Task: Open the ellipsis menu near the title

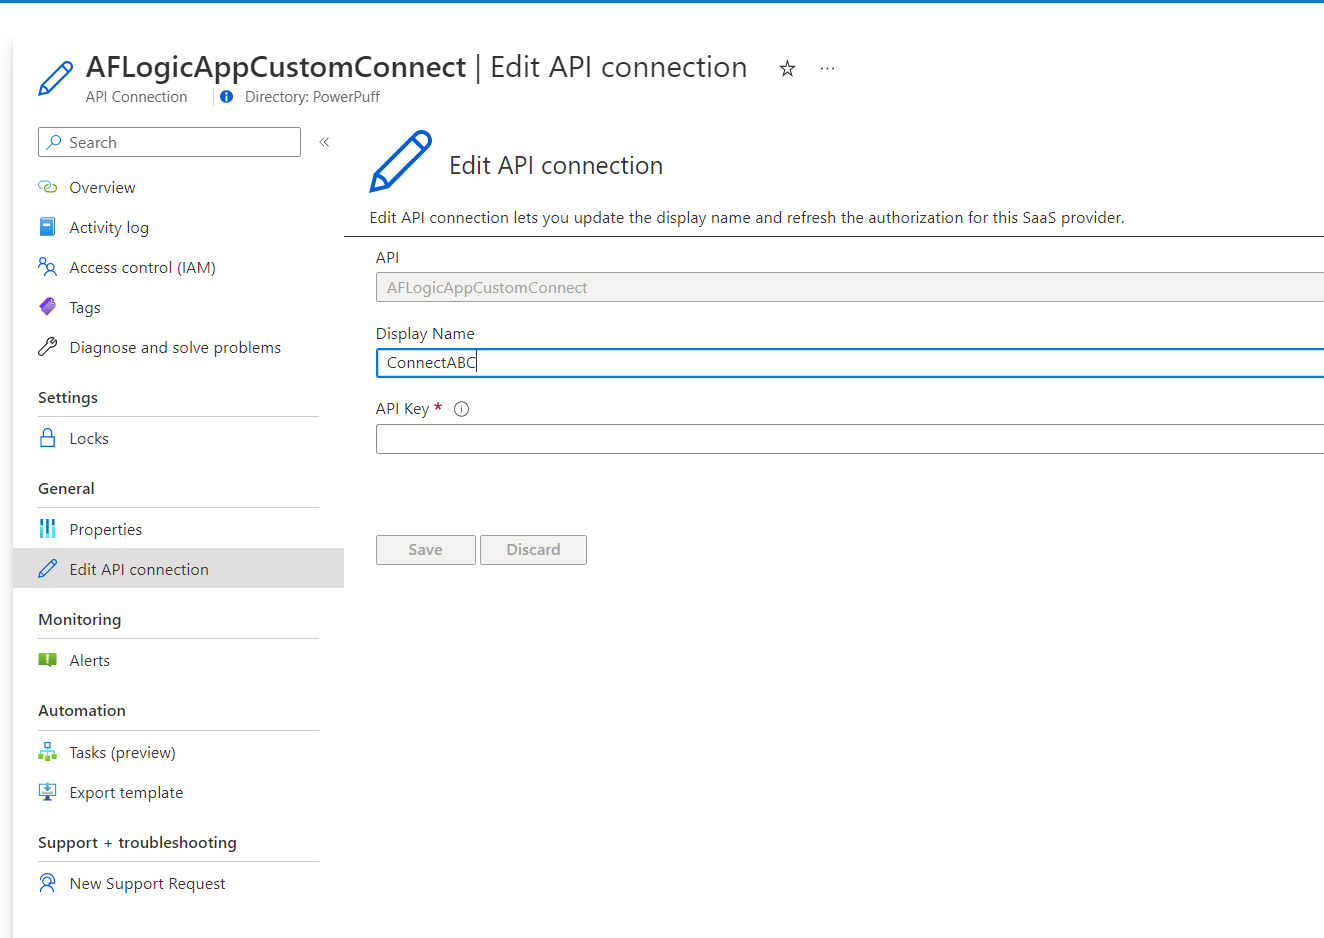Action: tap(826, 67)
